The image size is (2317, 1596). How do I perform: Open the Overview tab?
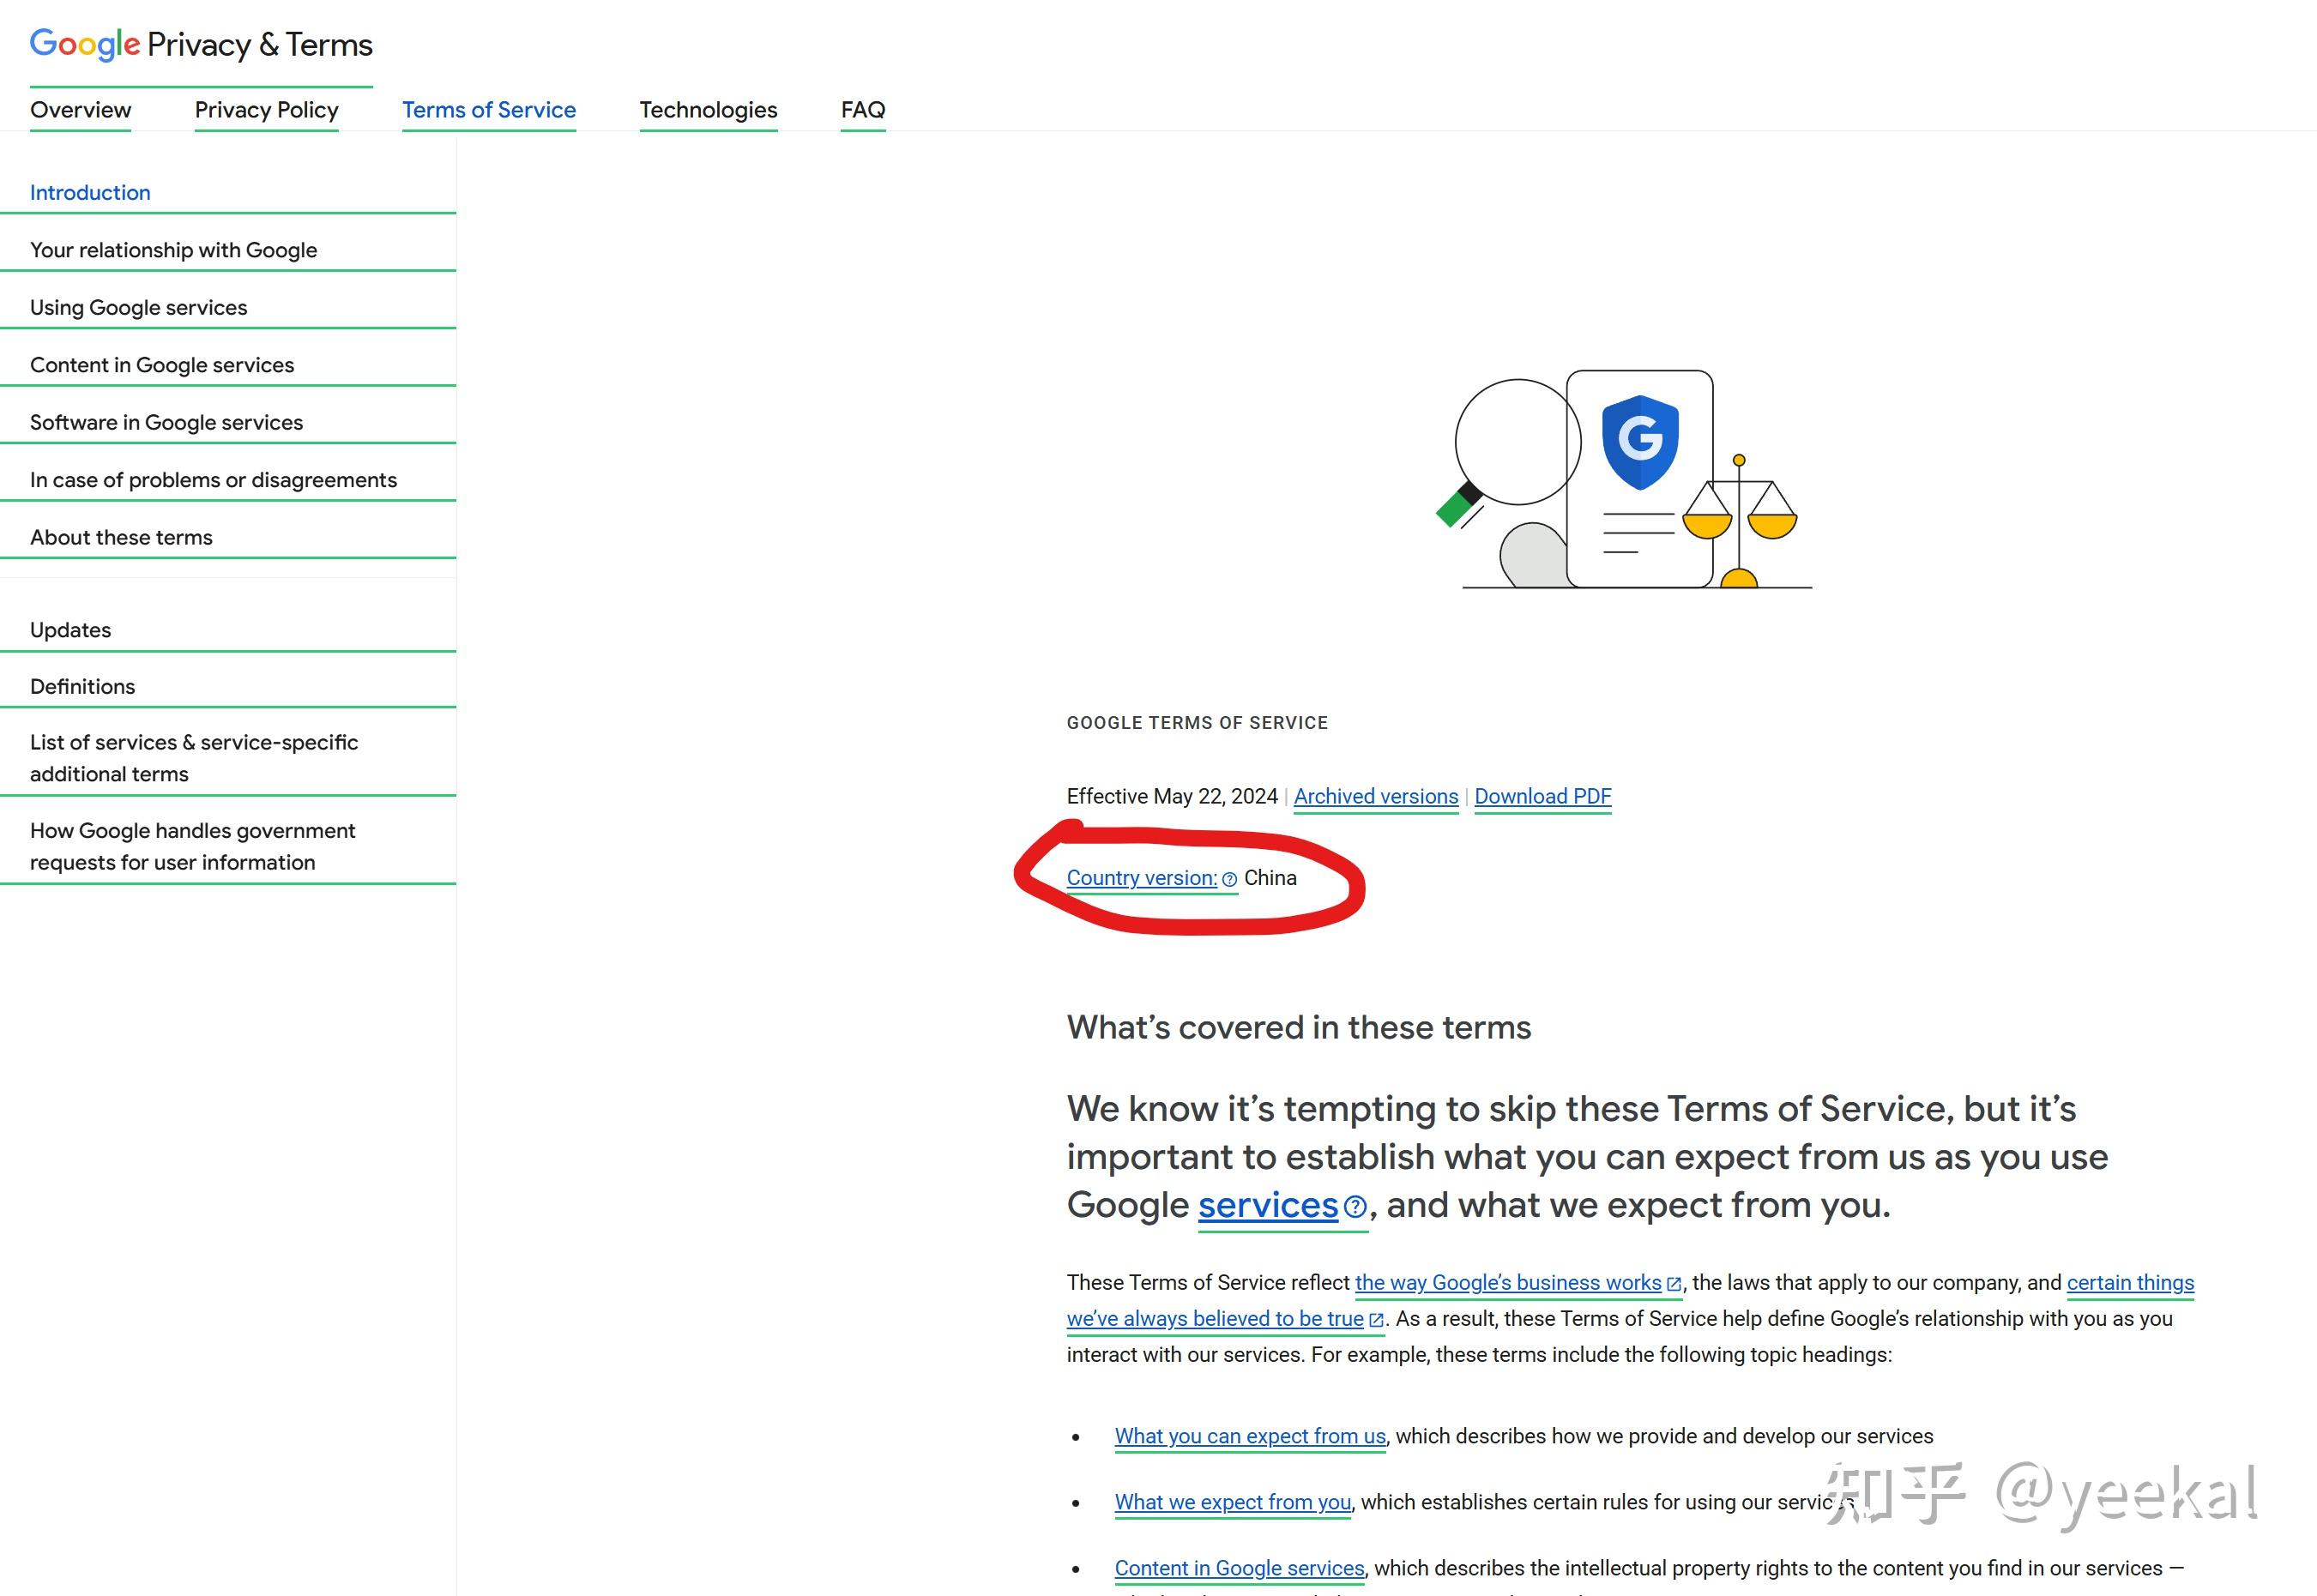click(80, 110)
